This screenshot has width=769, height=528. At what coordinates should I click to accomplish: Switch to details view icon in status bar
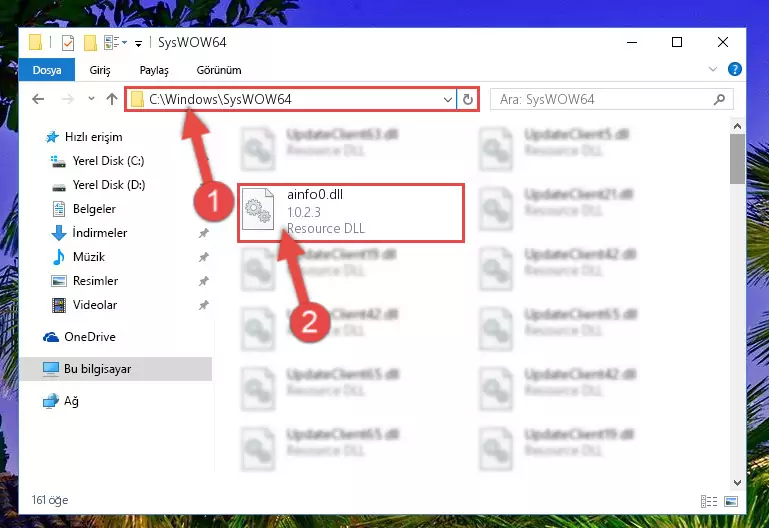pyautogui.click(x=709, y=501)
